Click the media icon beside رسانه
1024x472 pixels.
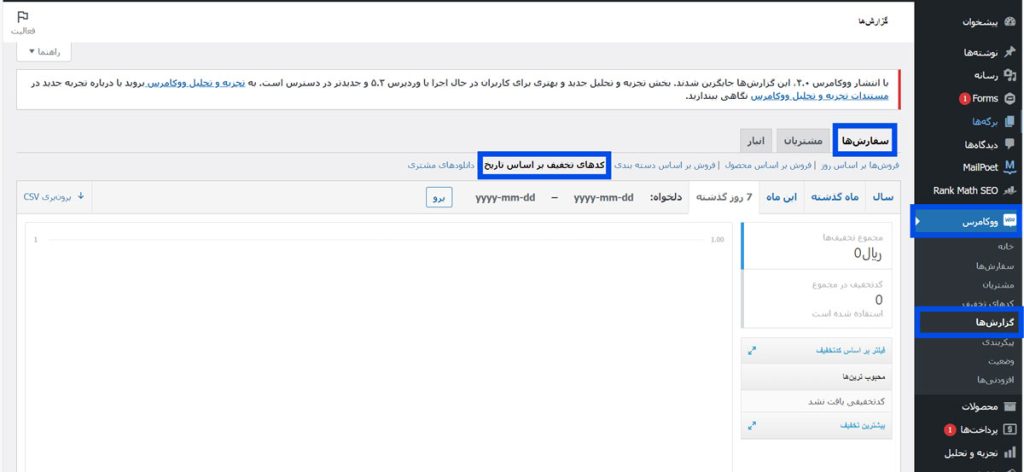coord(1010,75)
